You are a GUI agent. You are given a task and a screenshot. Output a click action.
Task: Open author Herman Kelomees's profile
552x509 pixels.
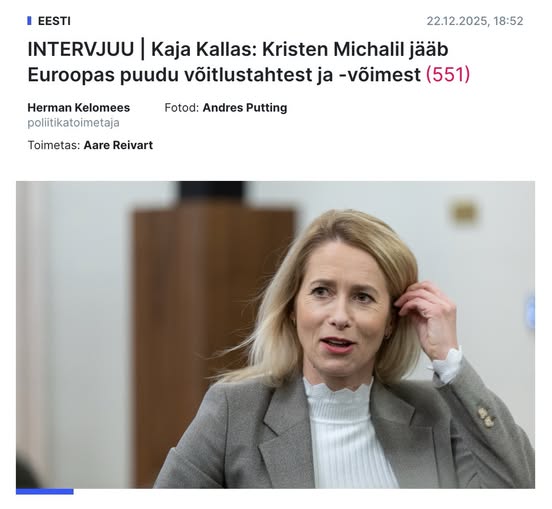click(x=79, y=108)
